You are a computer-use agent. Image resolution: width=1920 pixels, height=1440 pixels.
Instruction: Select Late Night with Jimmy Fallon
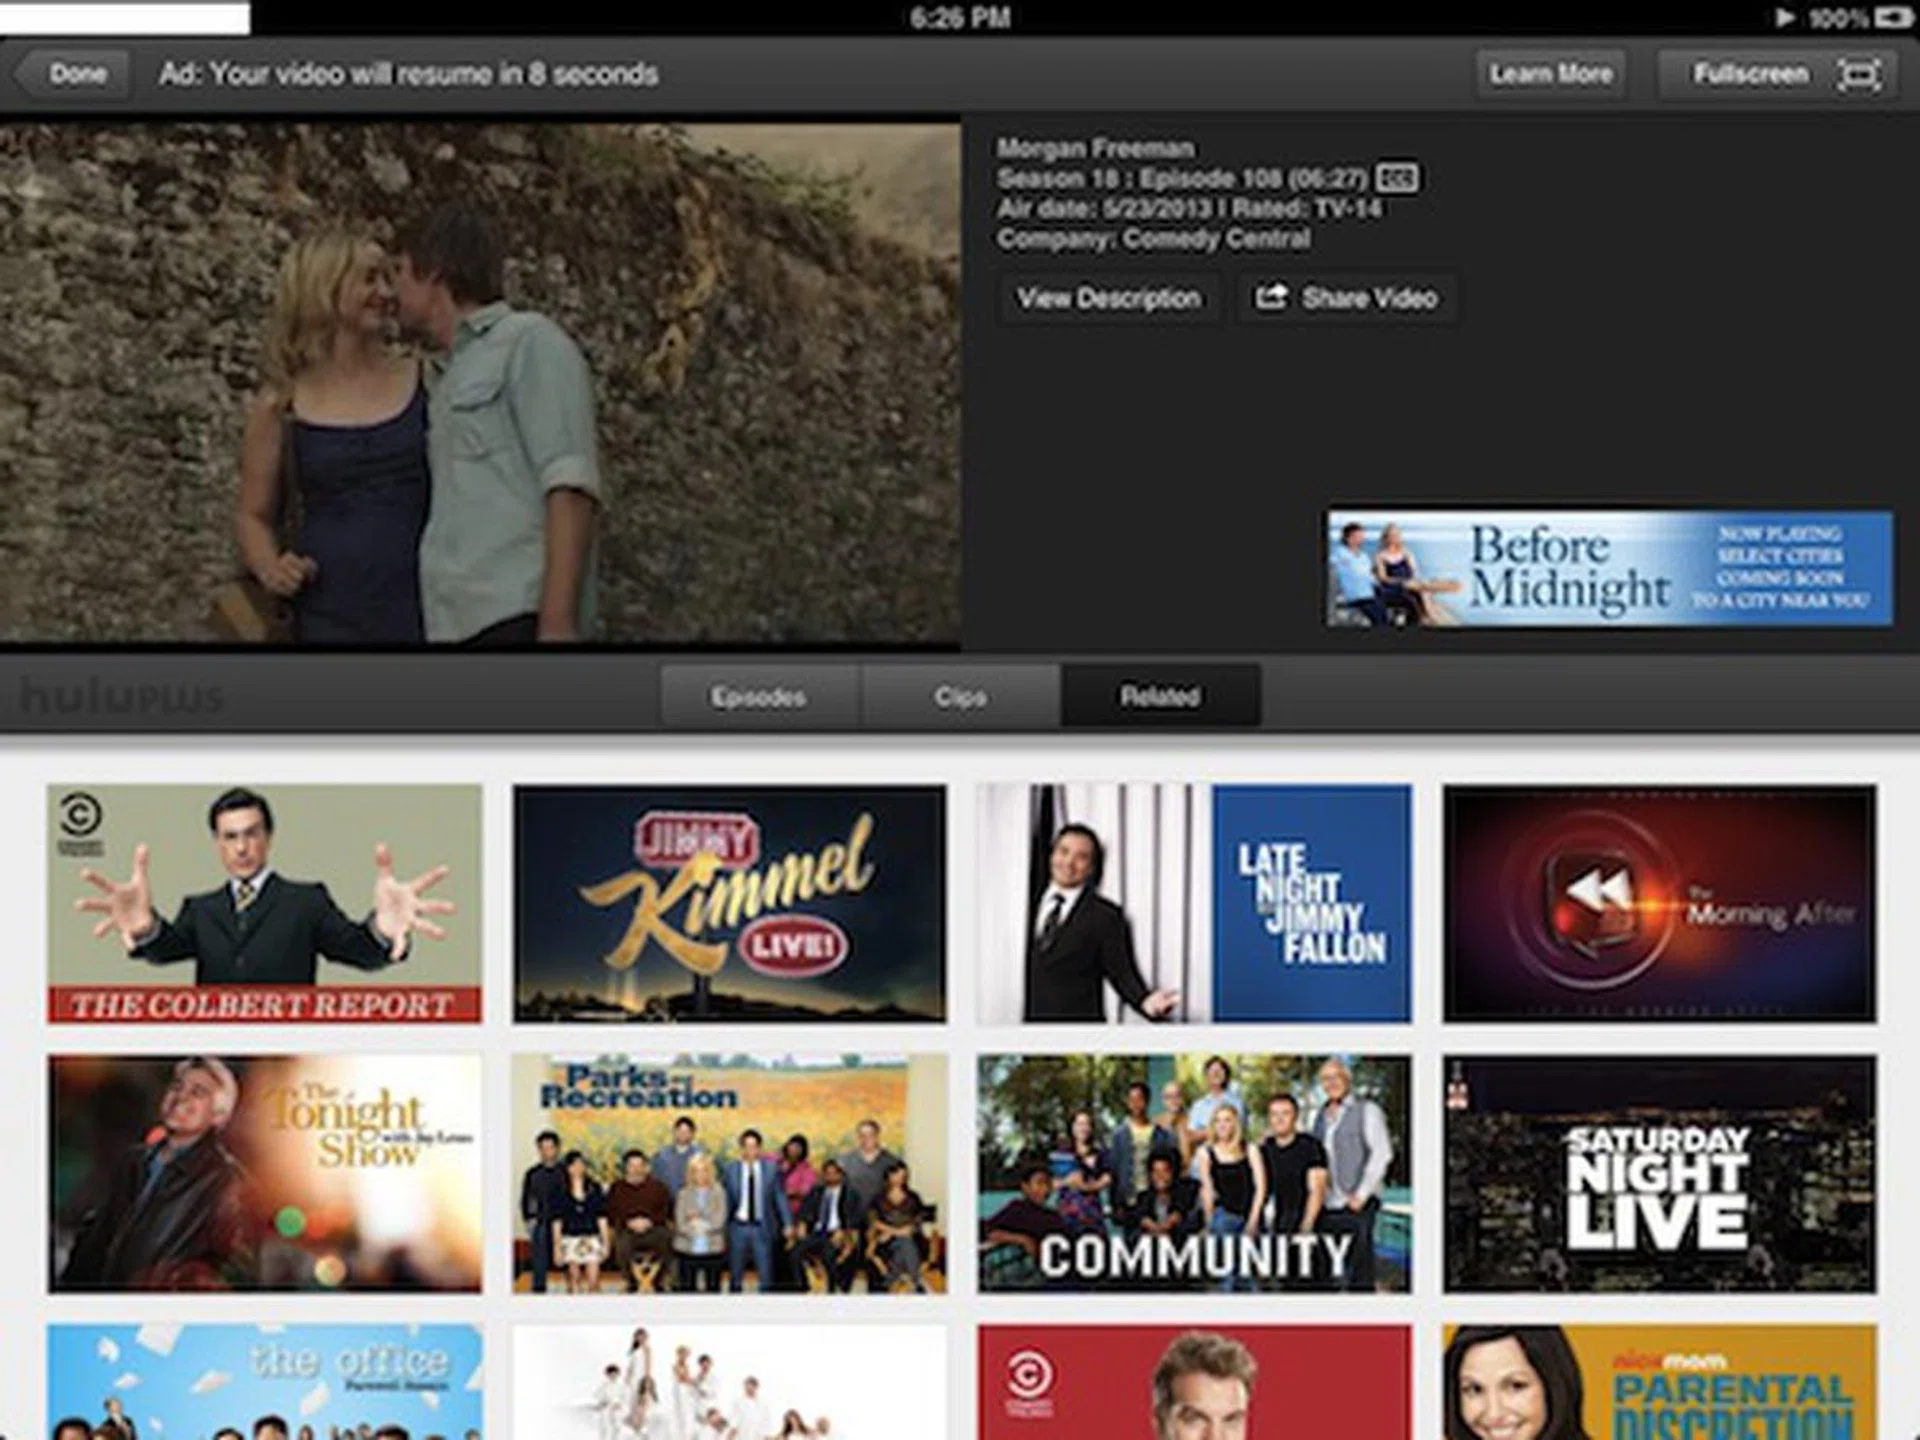(1194, 903)
